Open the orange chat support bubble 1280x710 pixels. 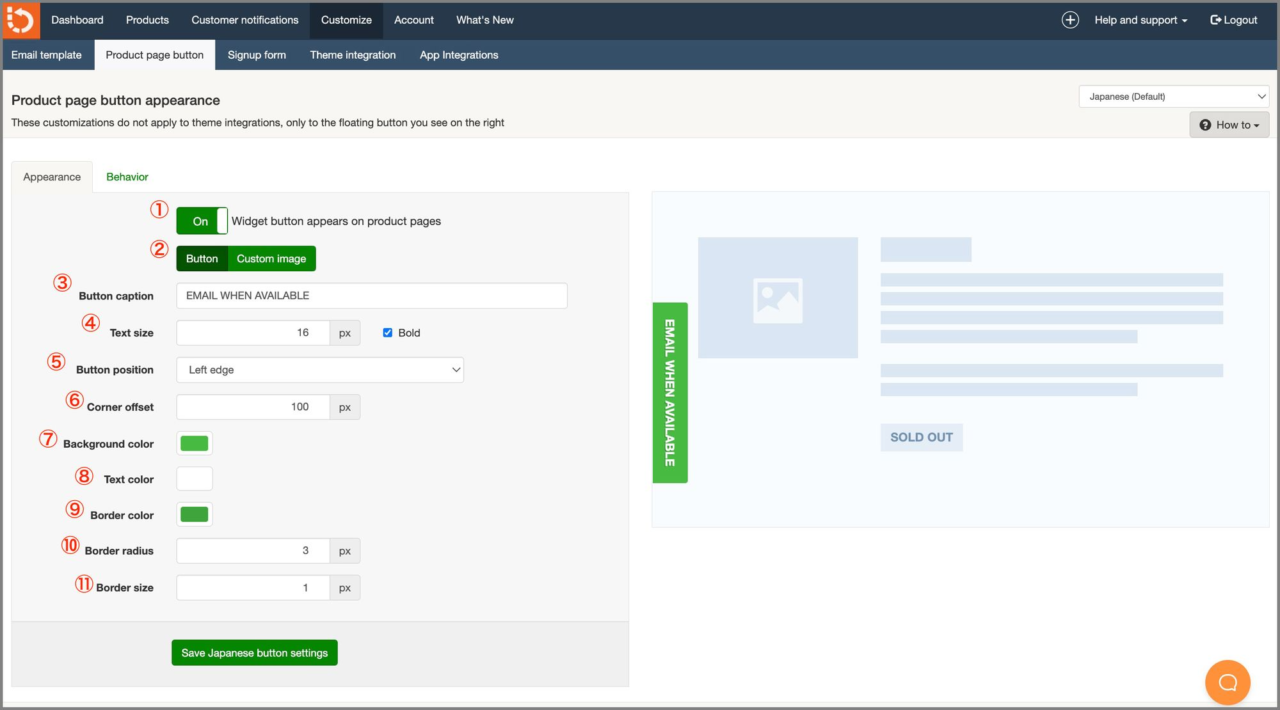point(1227,682)
